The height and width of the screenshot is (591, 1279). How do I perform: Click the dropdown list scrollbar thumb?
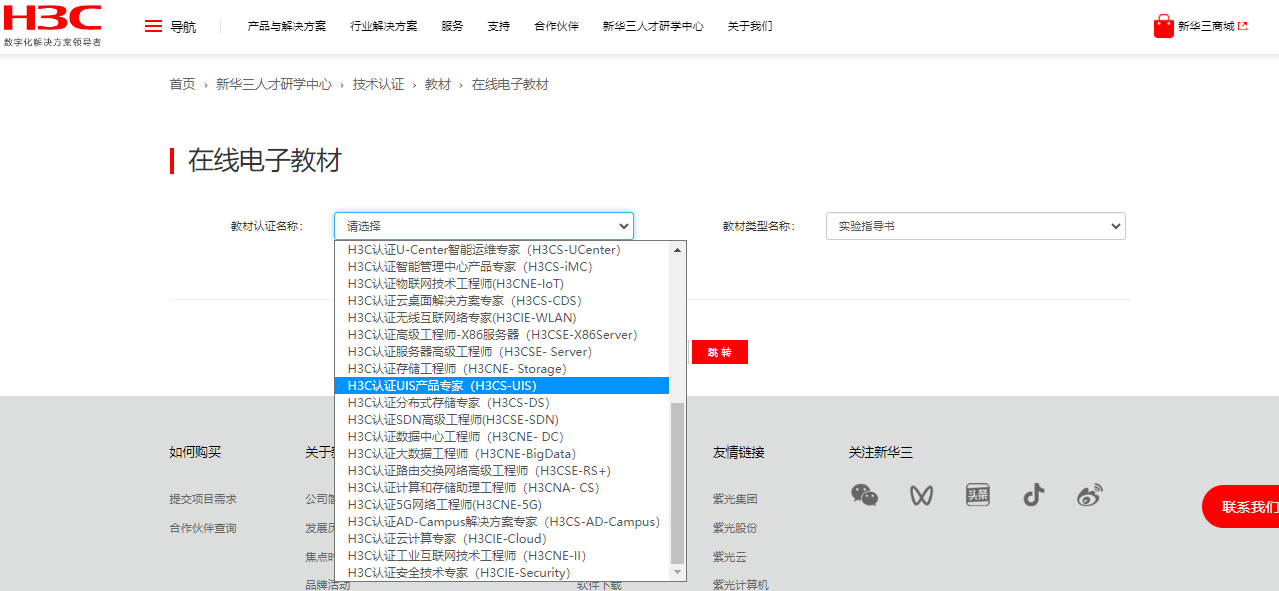[678, 483]
